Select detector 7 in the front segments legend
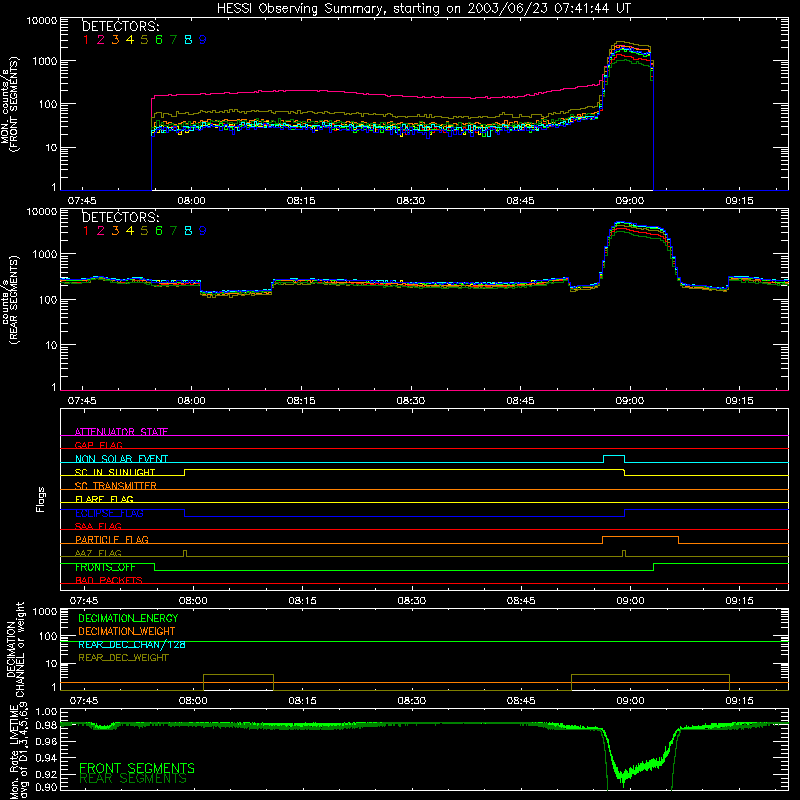 (173, 40)
